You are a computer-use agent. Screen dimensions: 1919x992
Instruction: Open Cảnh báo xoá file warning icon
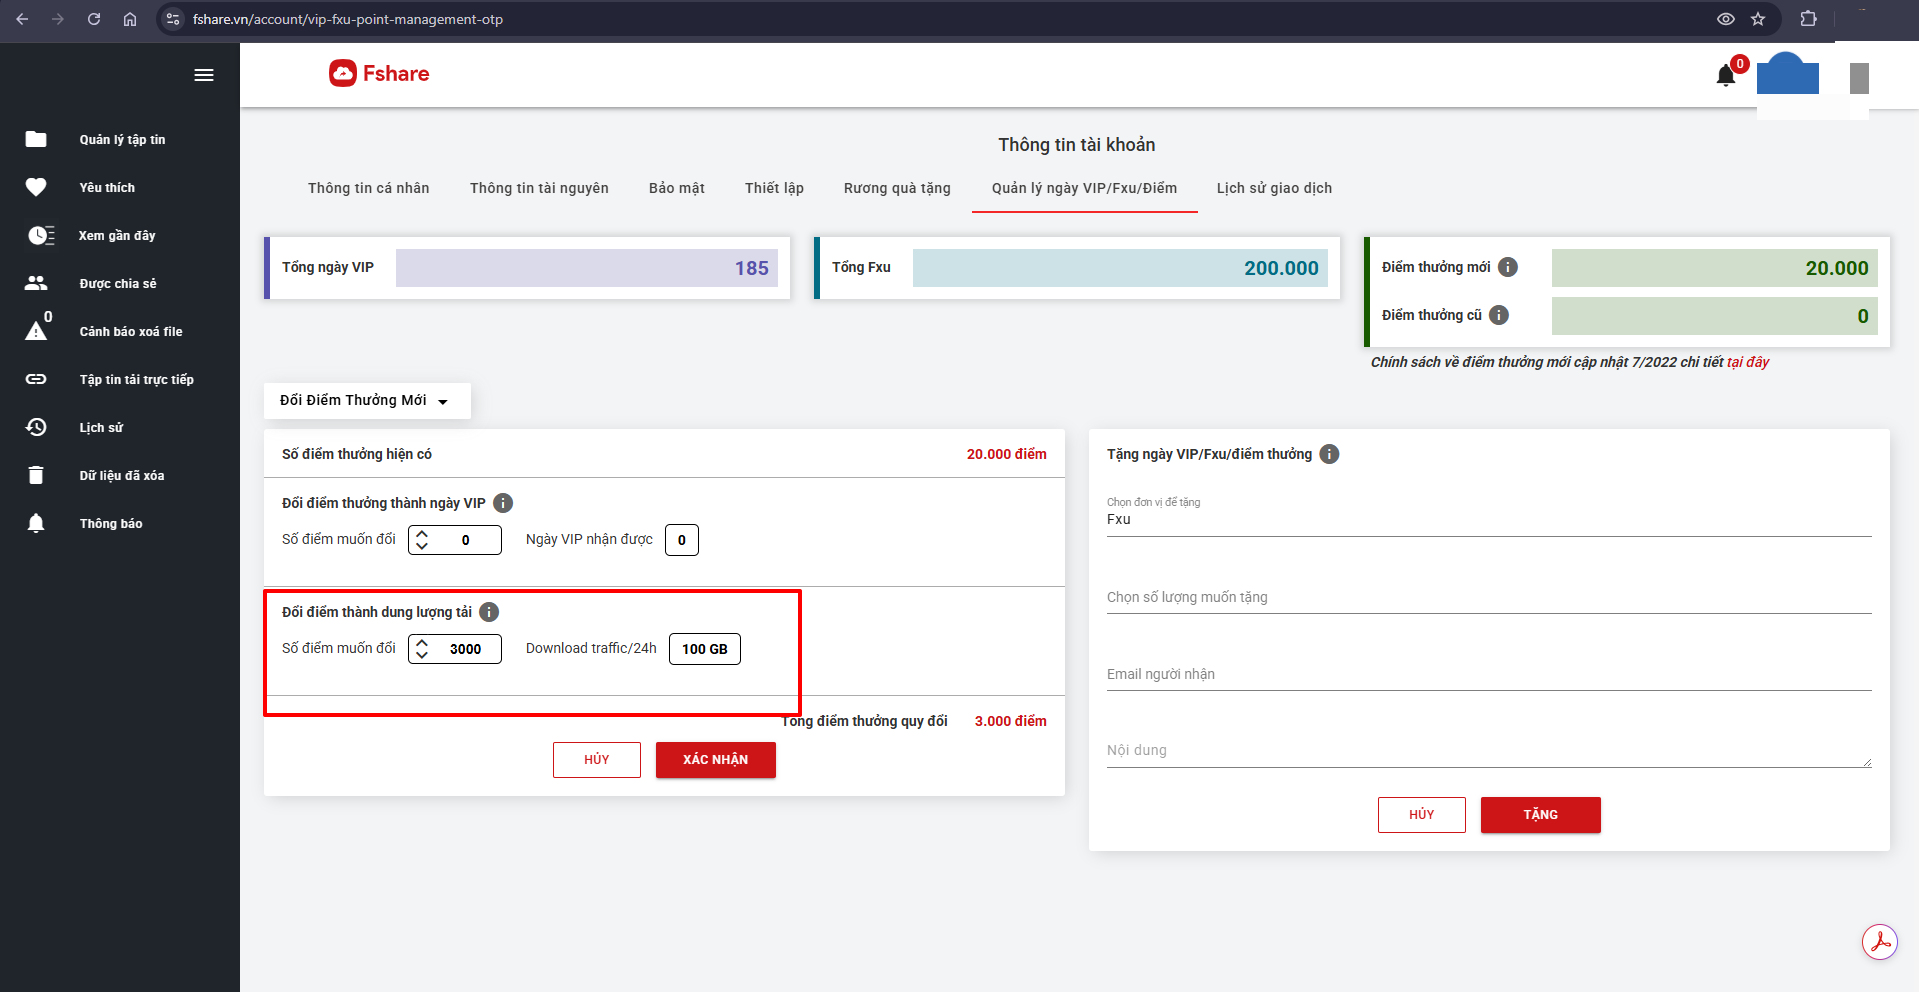point(36,331)
